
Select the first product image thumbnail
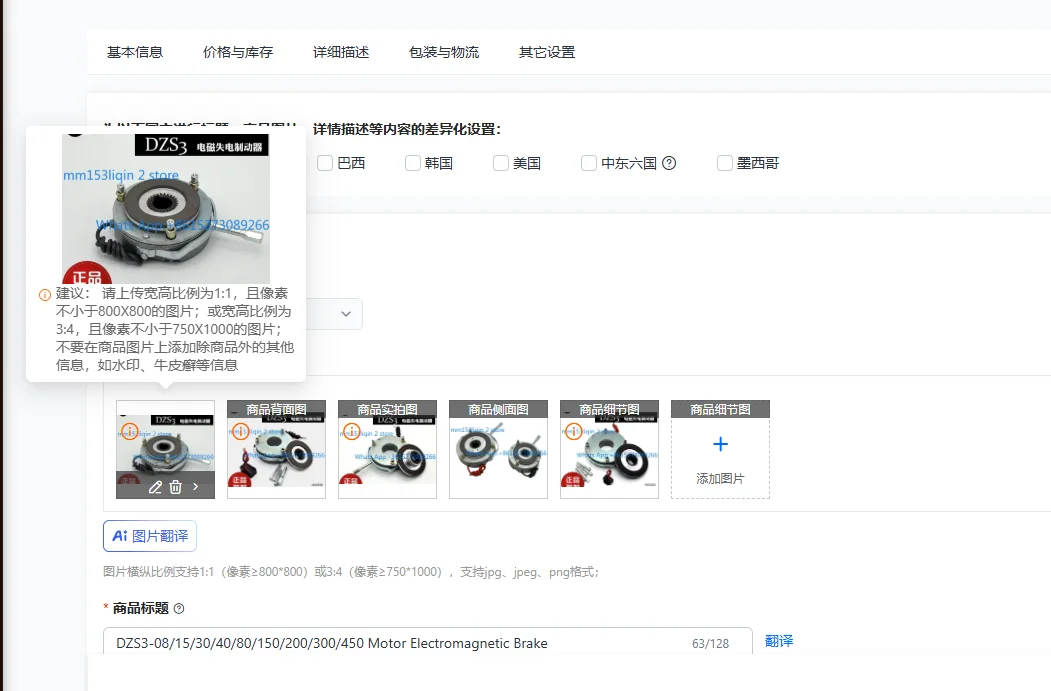[x=166, y=450]
